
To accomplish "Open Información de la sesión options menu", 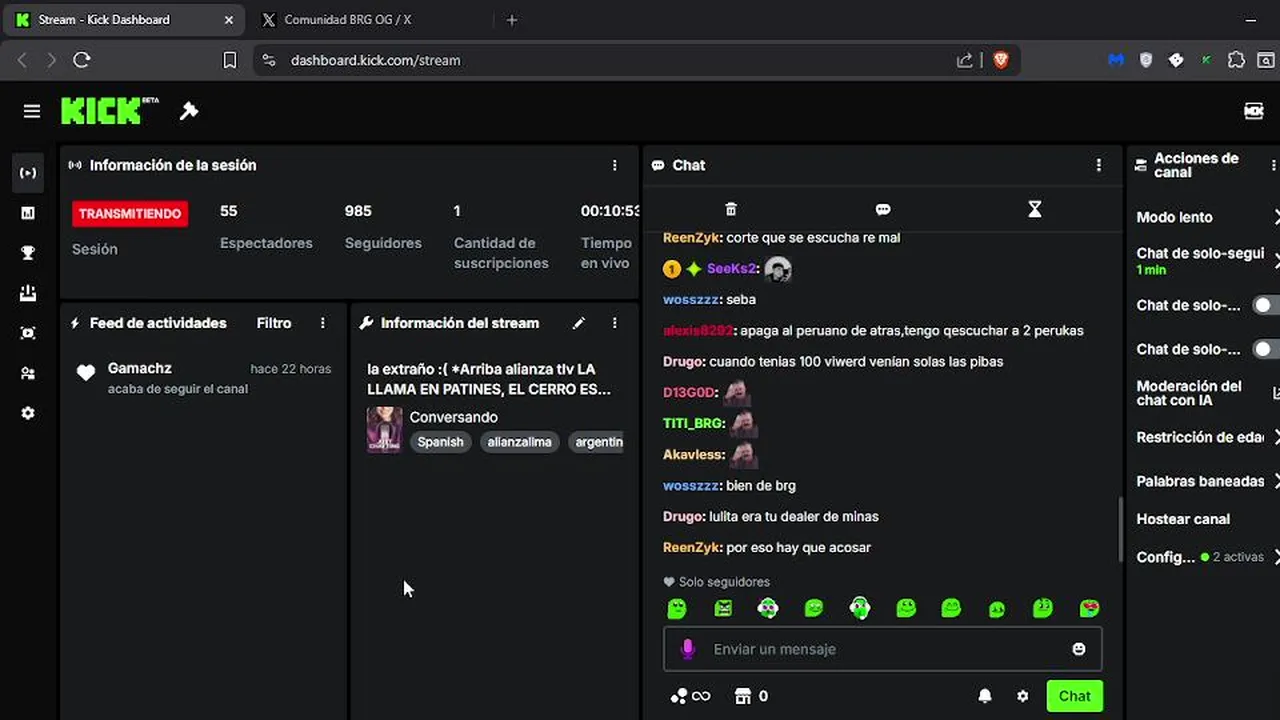I will tap(615, 165).
